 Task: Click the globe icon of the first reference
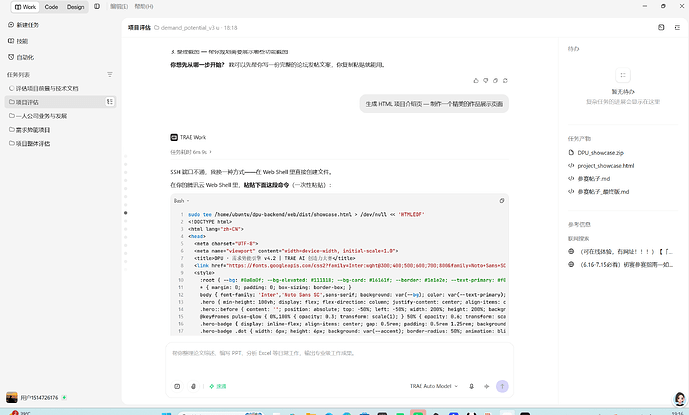coord(571,251)
